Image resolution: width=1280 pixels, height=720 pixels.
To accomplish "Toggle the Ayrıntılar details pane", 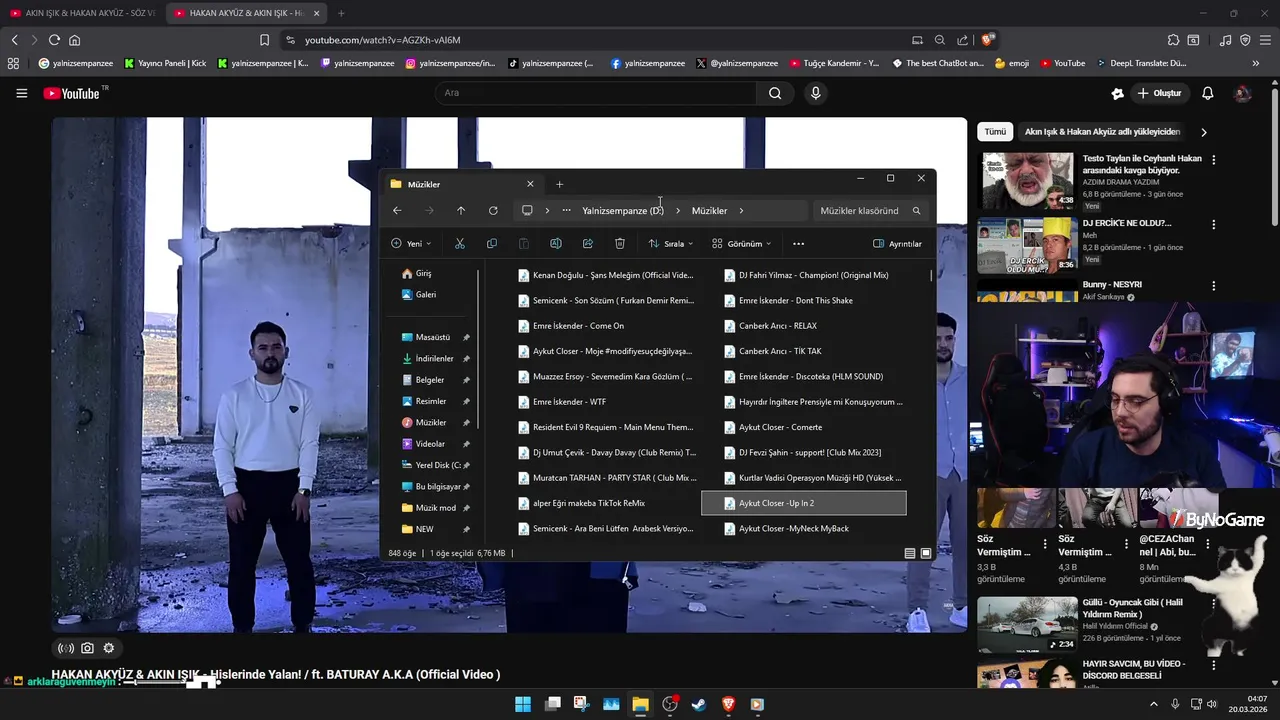I will point(897,243).
